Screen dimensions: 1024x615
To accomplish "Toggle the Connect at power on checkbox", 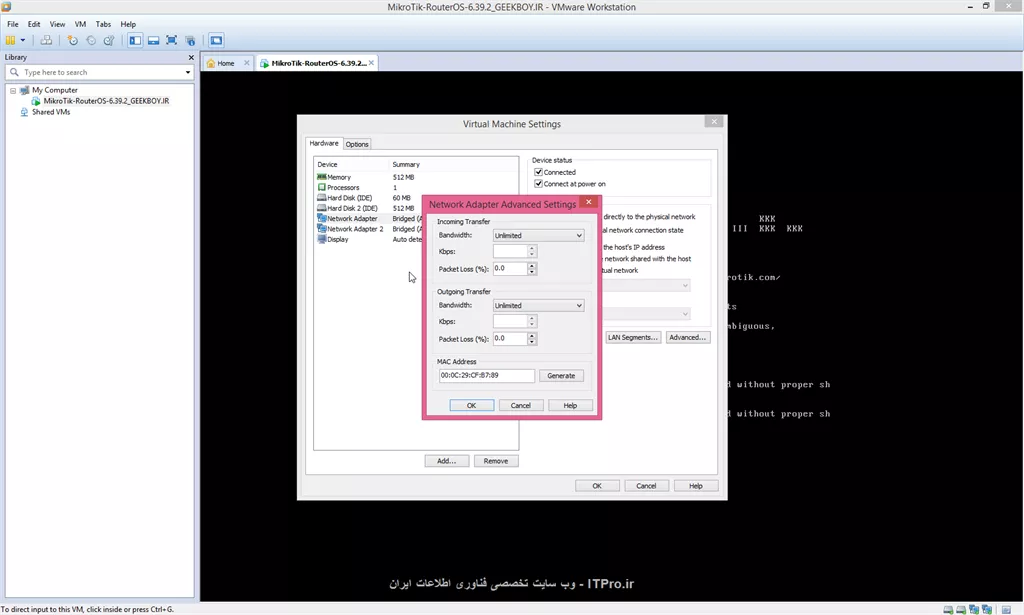I will (538, 184).
